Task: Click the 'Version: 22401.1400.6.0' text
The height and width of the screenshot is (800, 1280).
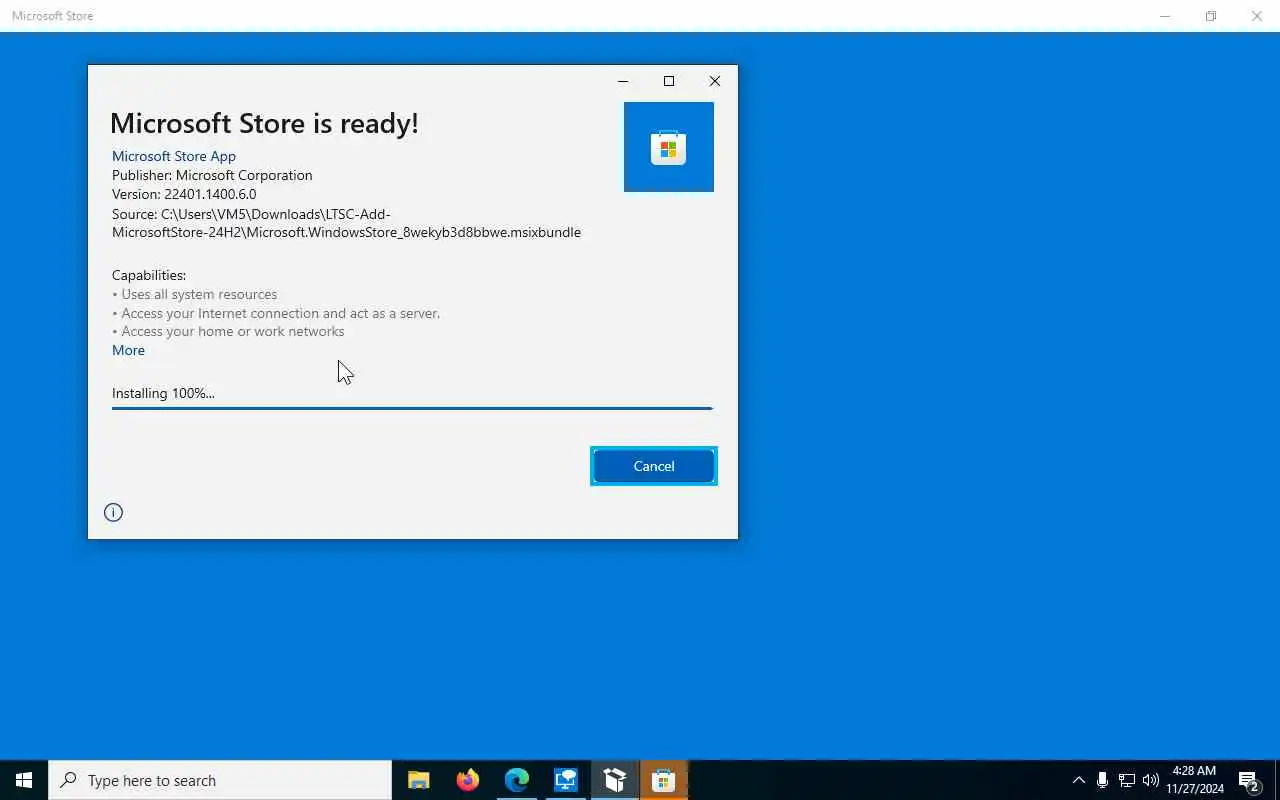Action: (184, 194)
